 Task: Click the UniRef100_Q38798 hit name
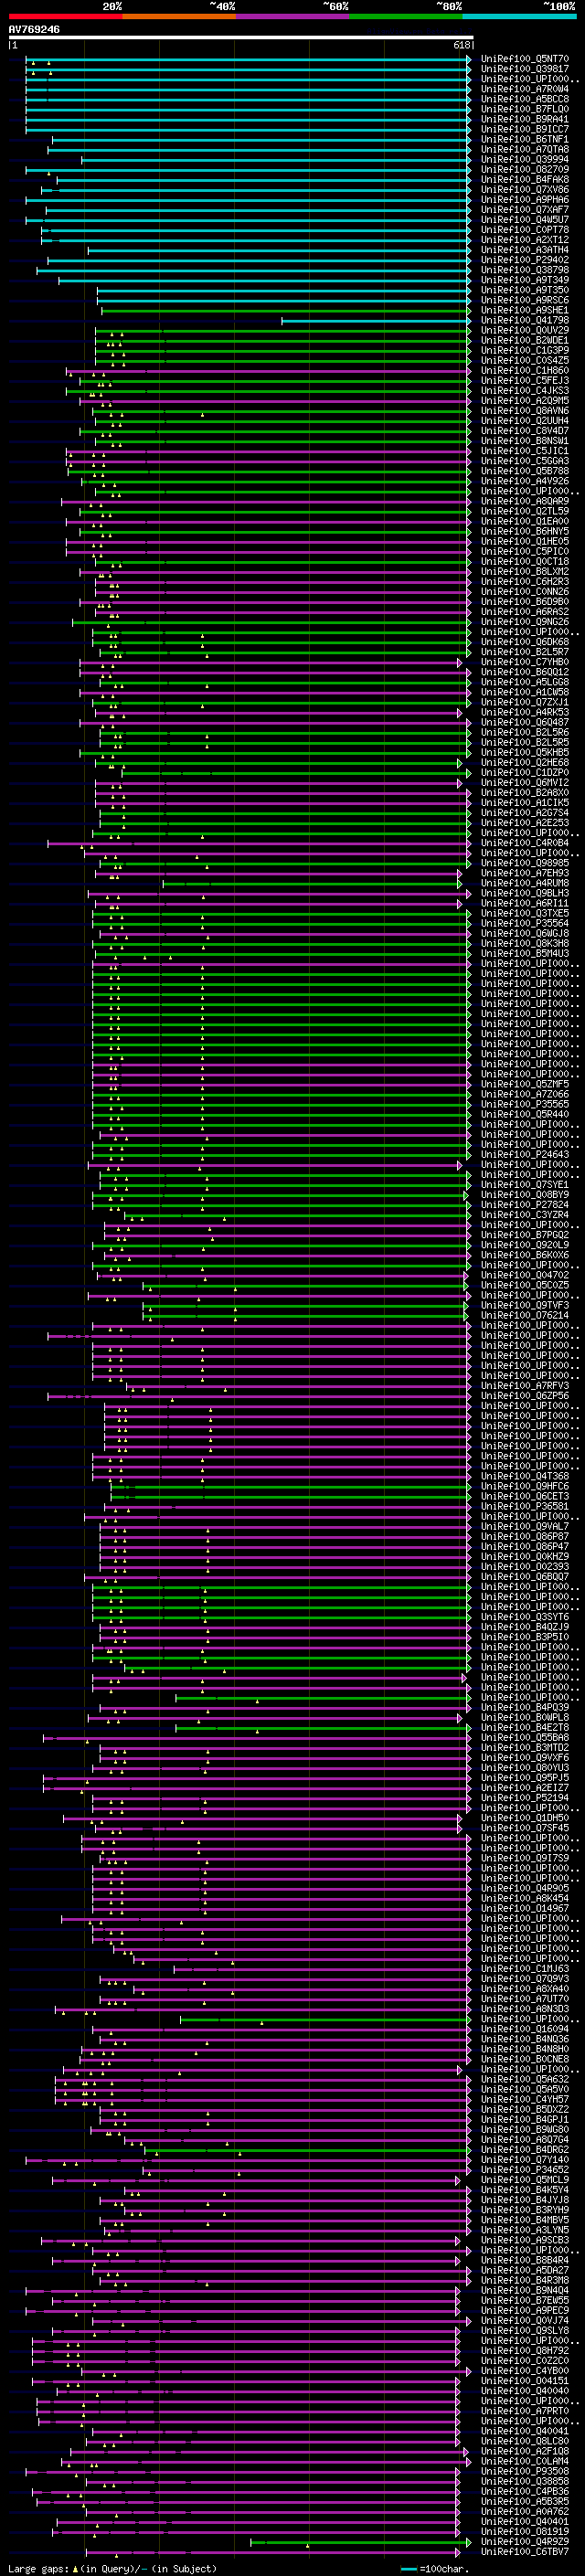pyautogui.click(x=525, y=270)
